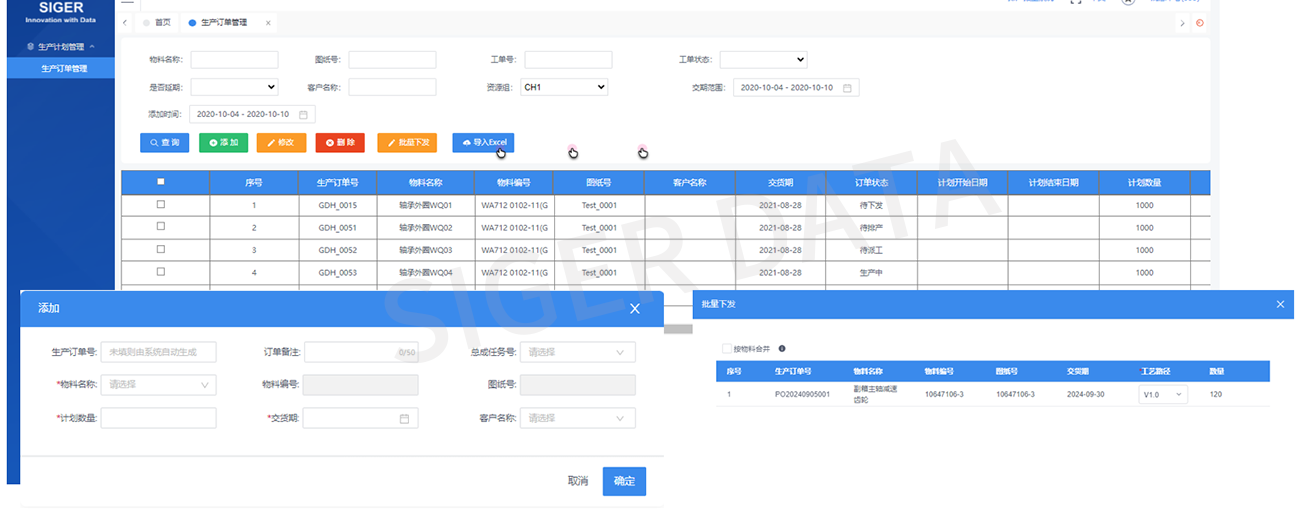Click the info icon beside 按物料合并
The width and height of the screenshot is (1300, 519).
click(x=782, y=349)
